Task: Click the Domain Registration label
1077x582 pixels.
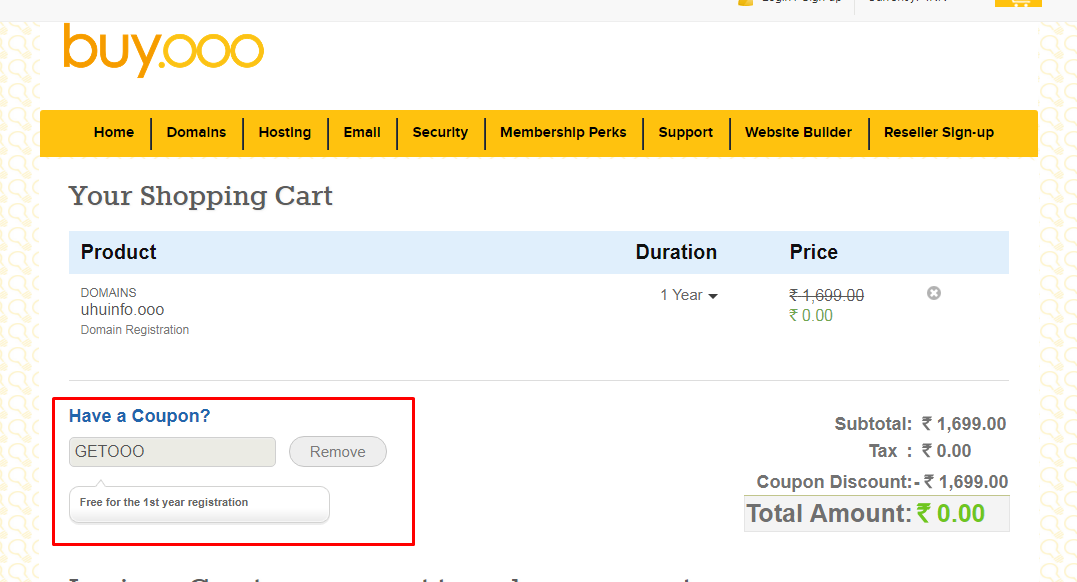Action: [135, 330]
